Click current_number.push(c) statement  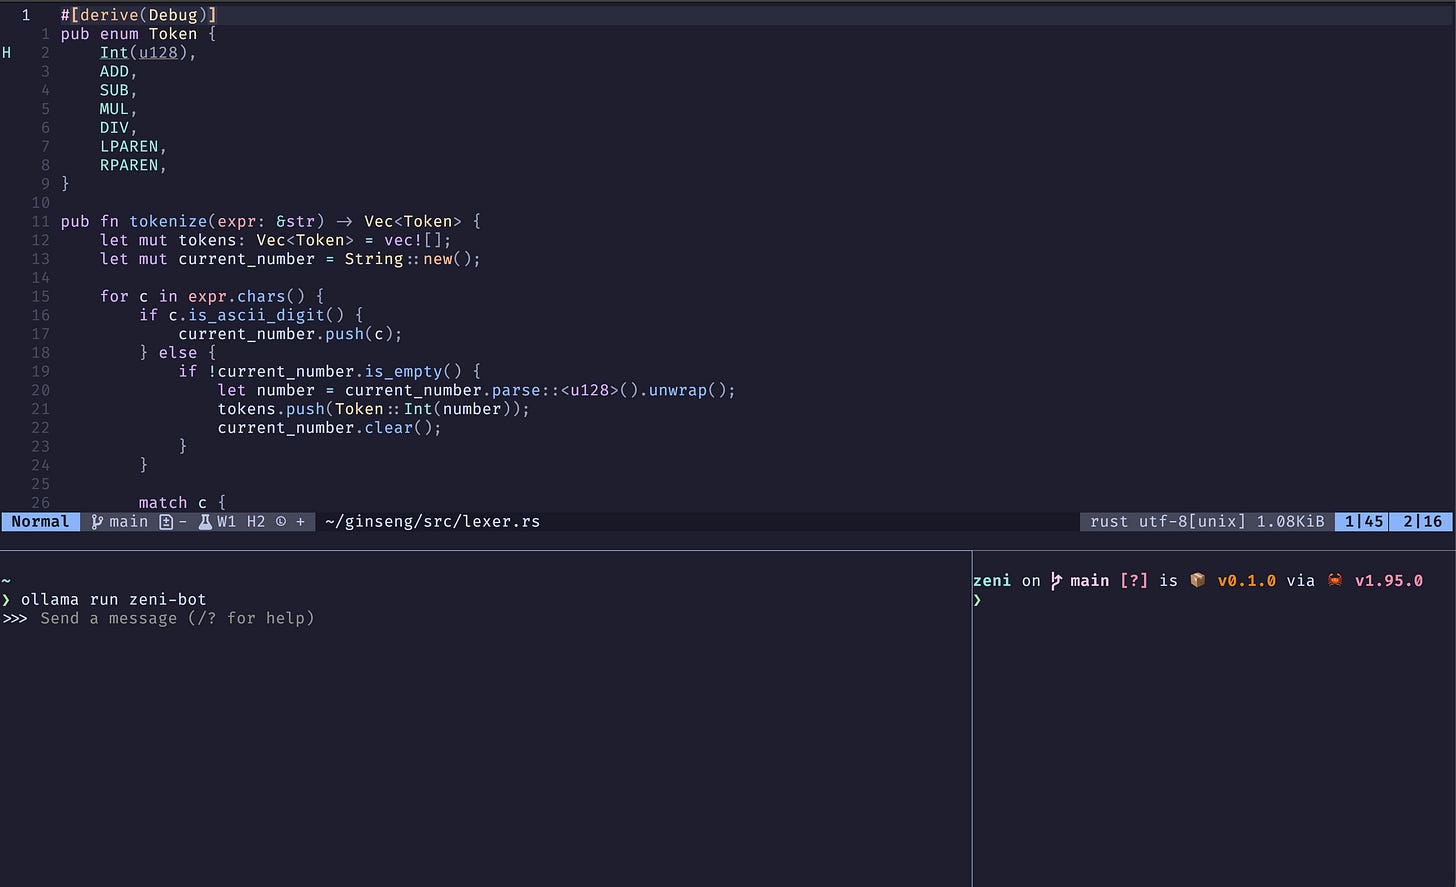point(290,334)
